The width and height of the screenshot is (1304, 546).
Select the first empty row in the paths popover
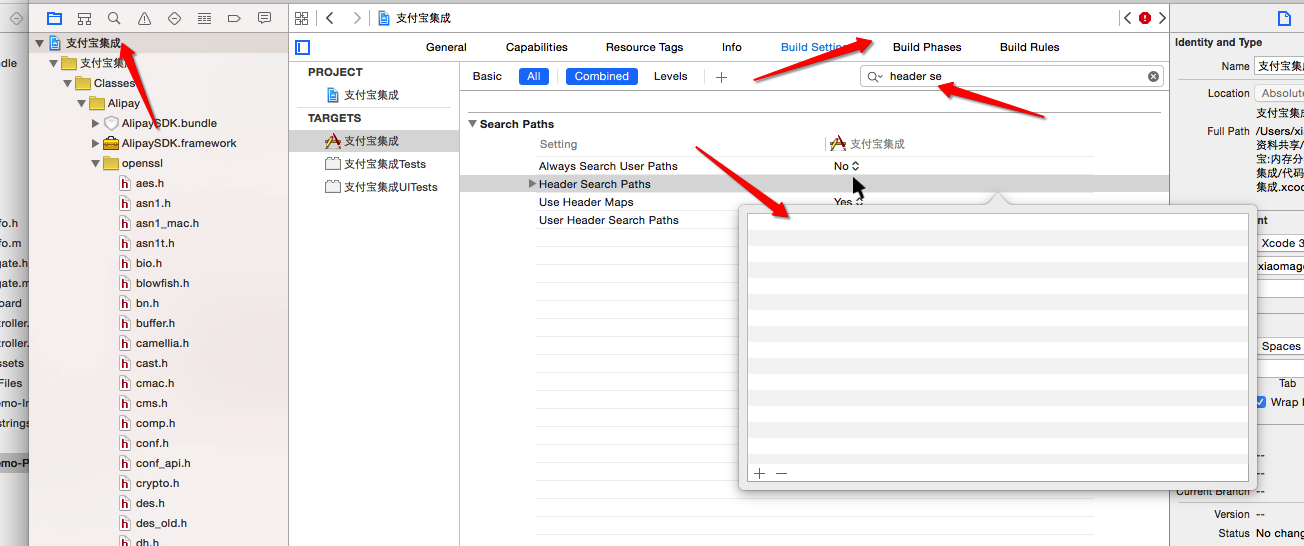tap(998, 222)
